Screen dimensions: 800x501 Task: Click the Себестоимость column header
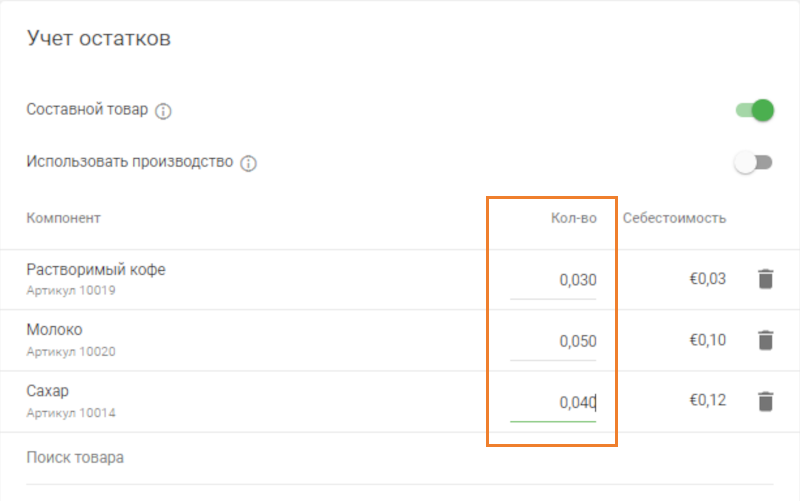[674, 218]
